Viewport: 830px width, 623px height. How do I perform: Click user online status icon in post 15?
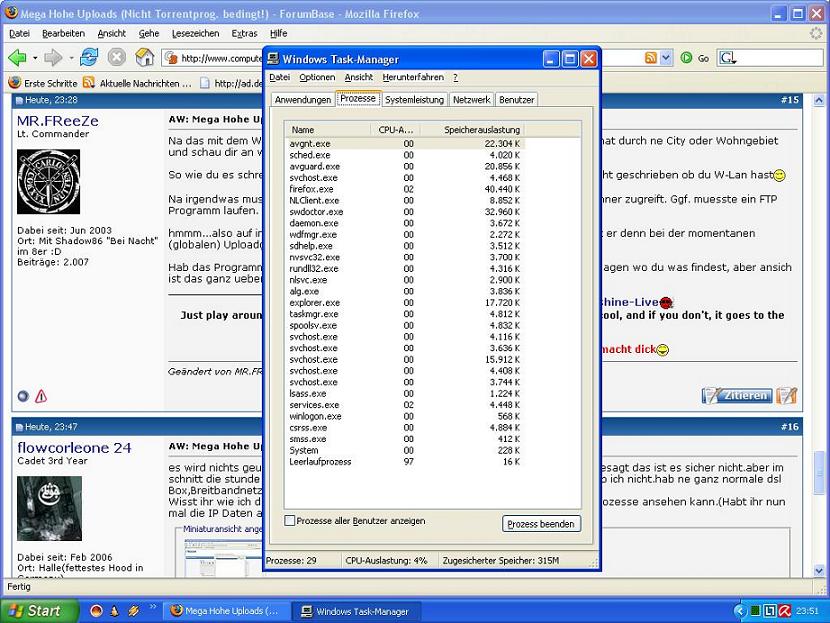click(x=23, y=396)
